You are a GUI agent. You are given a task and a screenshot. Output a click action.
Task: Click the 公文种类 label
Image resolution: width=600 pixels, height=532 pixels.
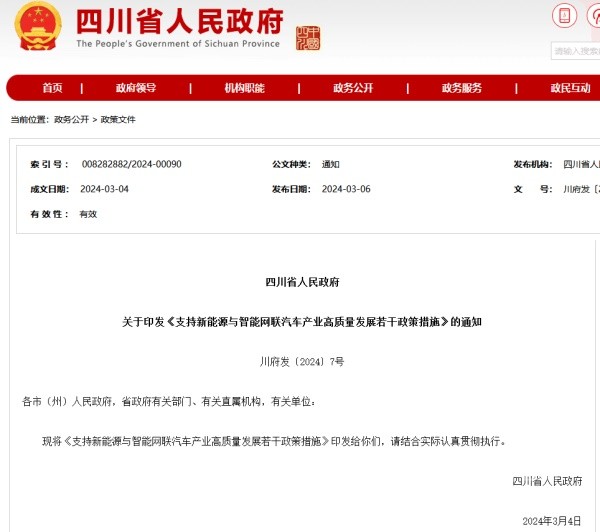tap(291, 164)
